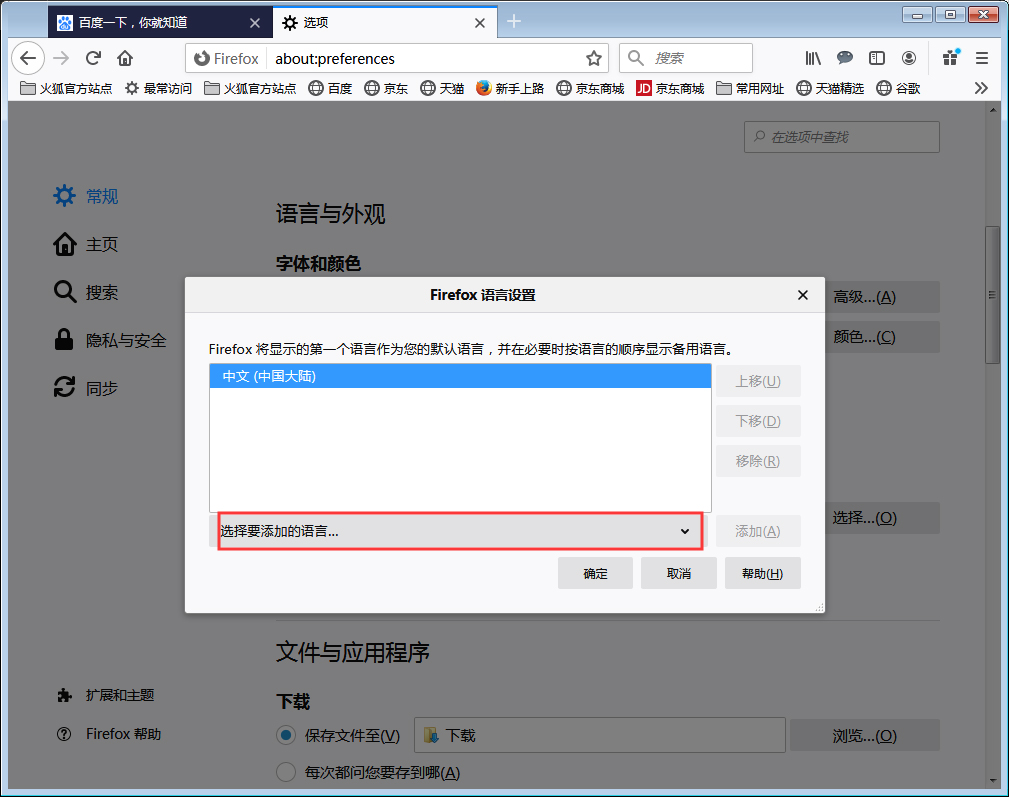Open 隐私与安全 settings in the sidebar
The image size is (1009, 797).
110,339
